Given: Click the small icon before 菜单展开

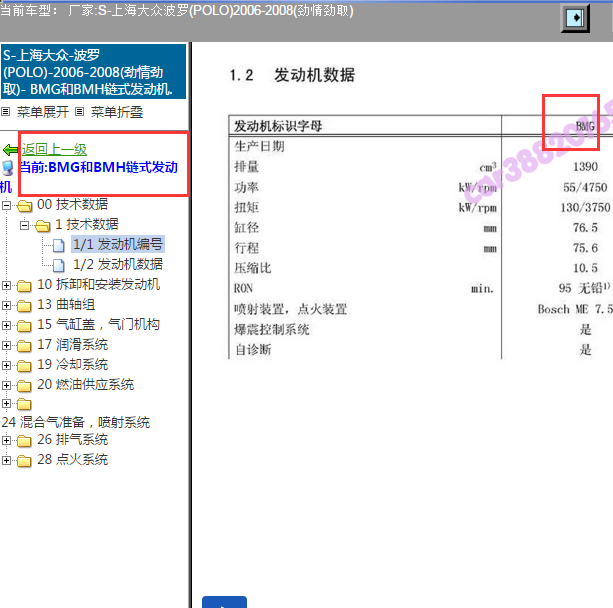Looking at the screenshot, I should pos(5,112).
